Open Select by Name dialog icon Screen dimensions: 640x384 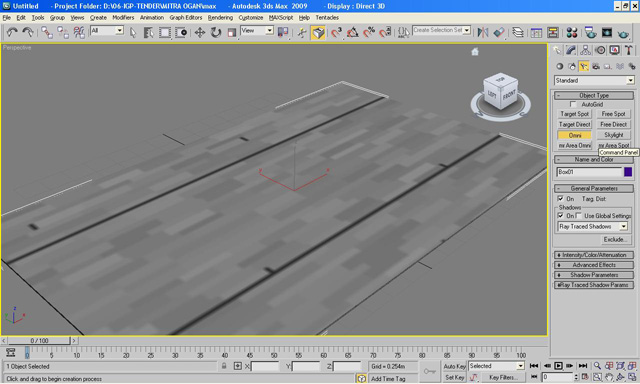point(148,33)
